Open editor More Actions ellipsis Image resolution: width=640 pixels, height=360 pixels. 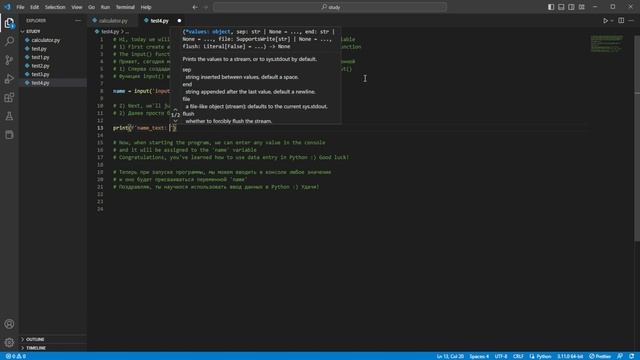point(631,20)
